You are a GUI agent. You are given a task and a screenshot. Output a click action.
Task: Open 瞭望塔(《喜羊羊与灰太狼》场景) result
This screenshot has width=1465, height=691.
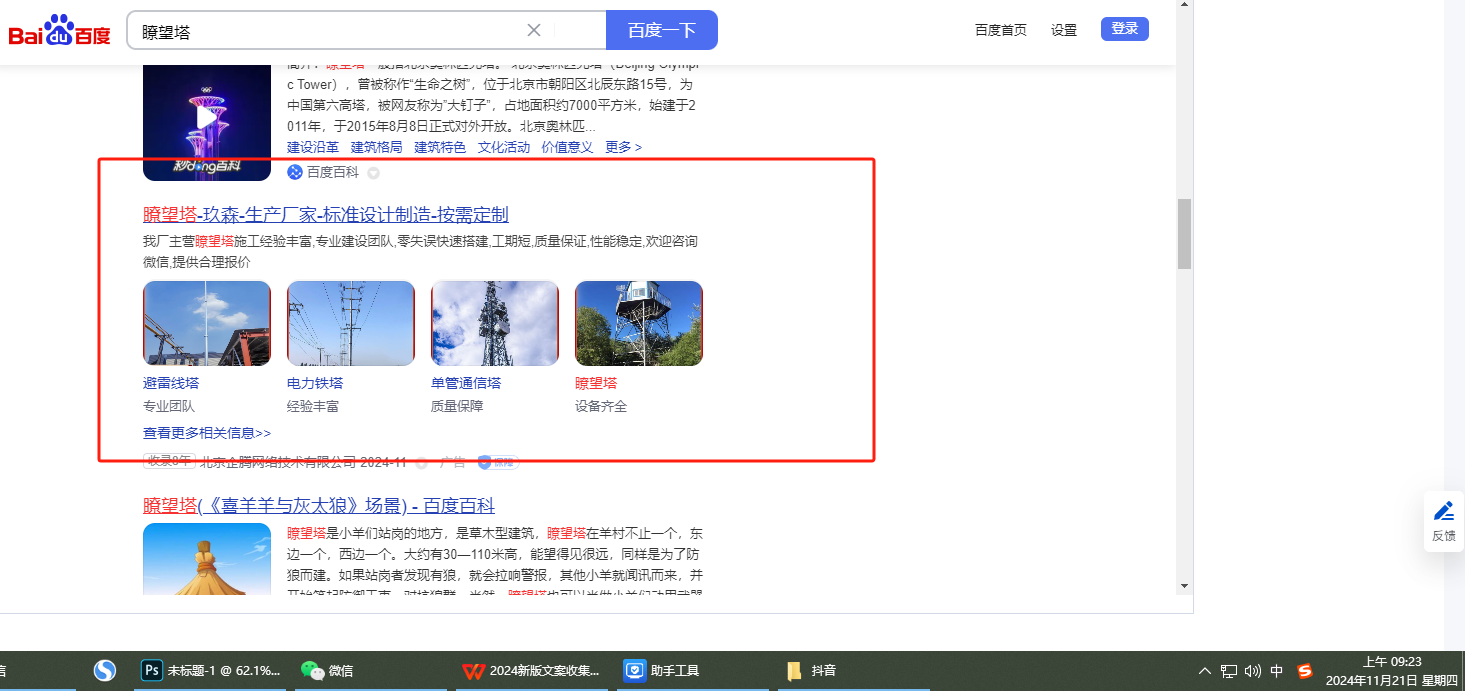(319, 505)
